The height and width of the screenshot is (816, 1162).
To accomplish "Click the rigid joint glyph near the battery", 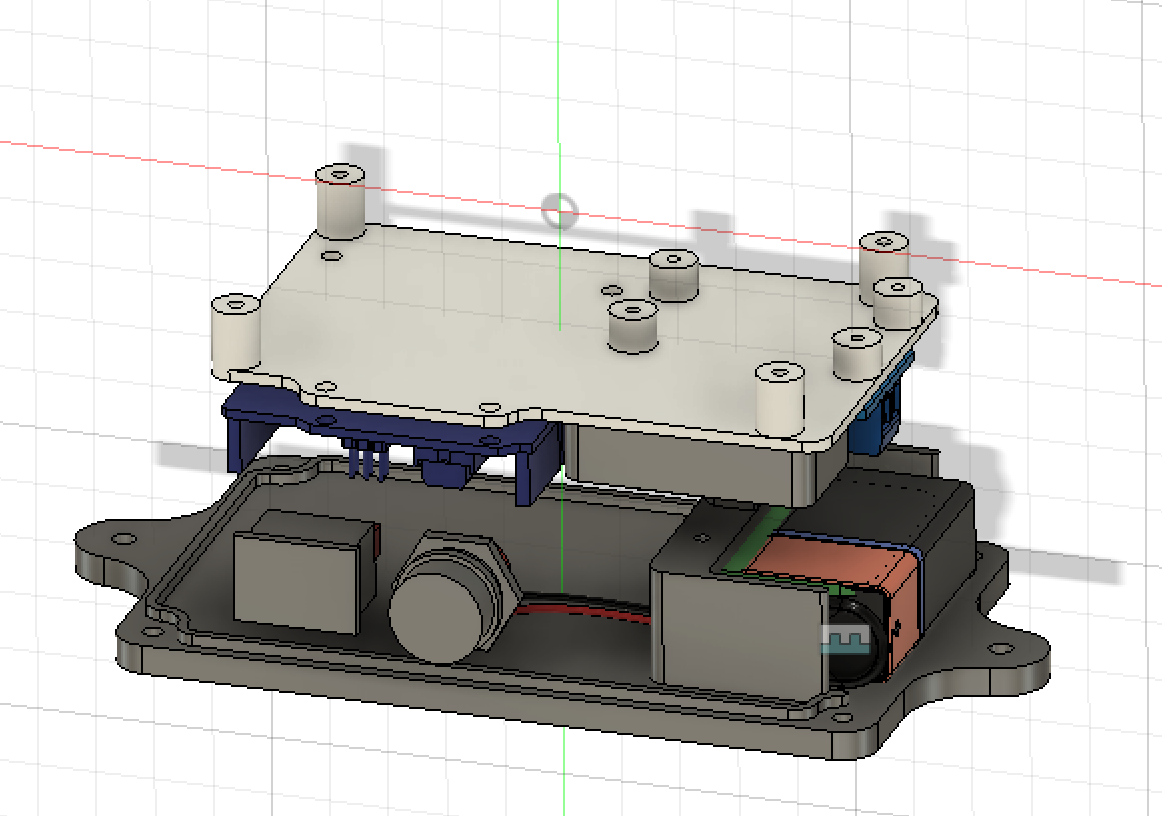I will [x=844, y=639].
